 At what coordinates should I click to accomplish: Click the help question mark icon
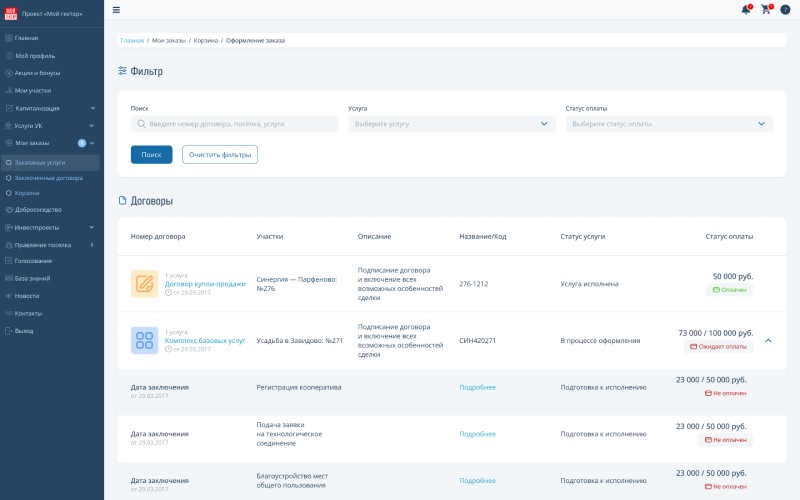pos(785,10)
